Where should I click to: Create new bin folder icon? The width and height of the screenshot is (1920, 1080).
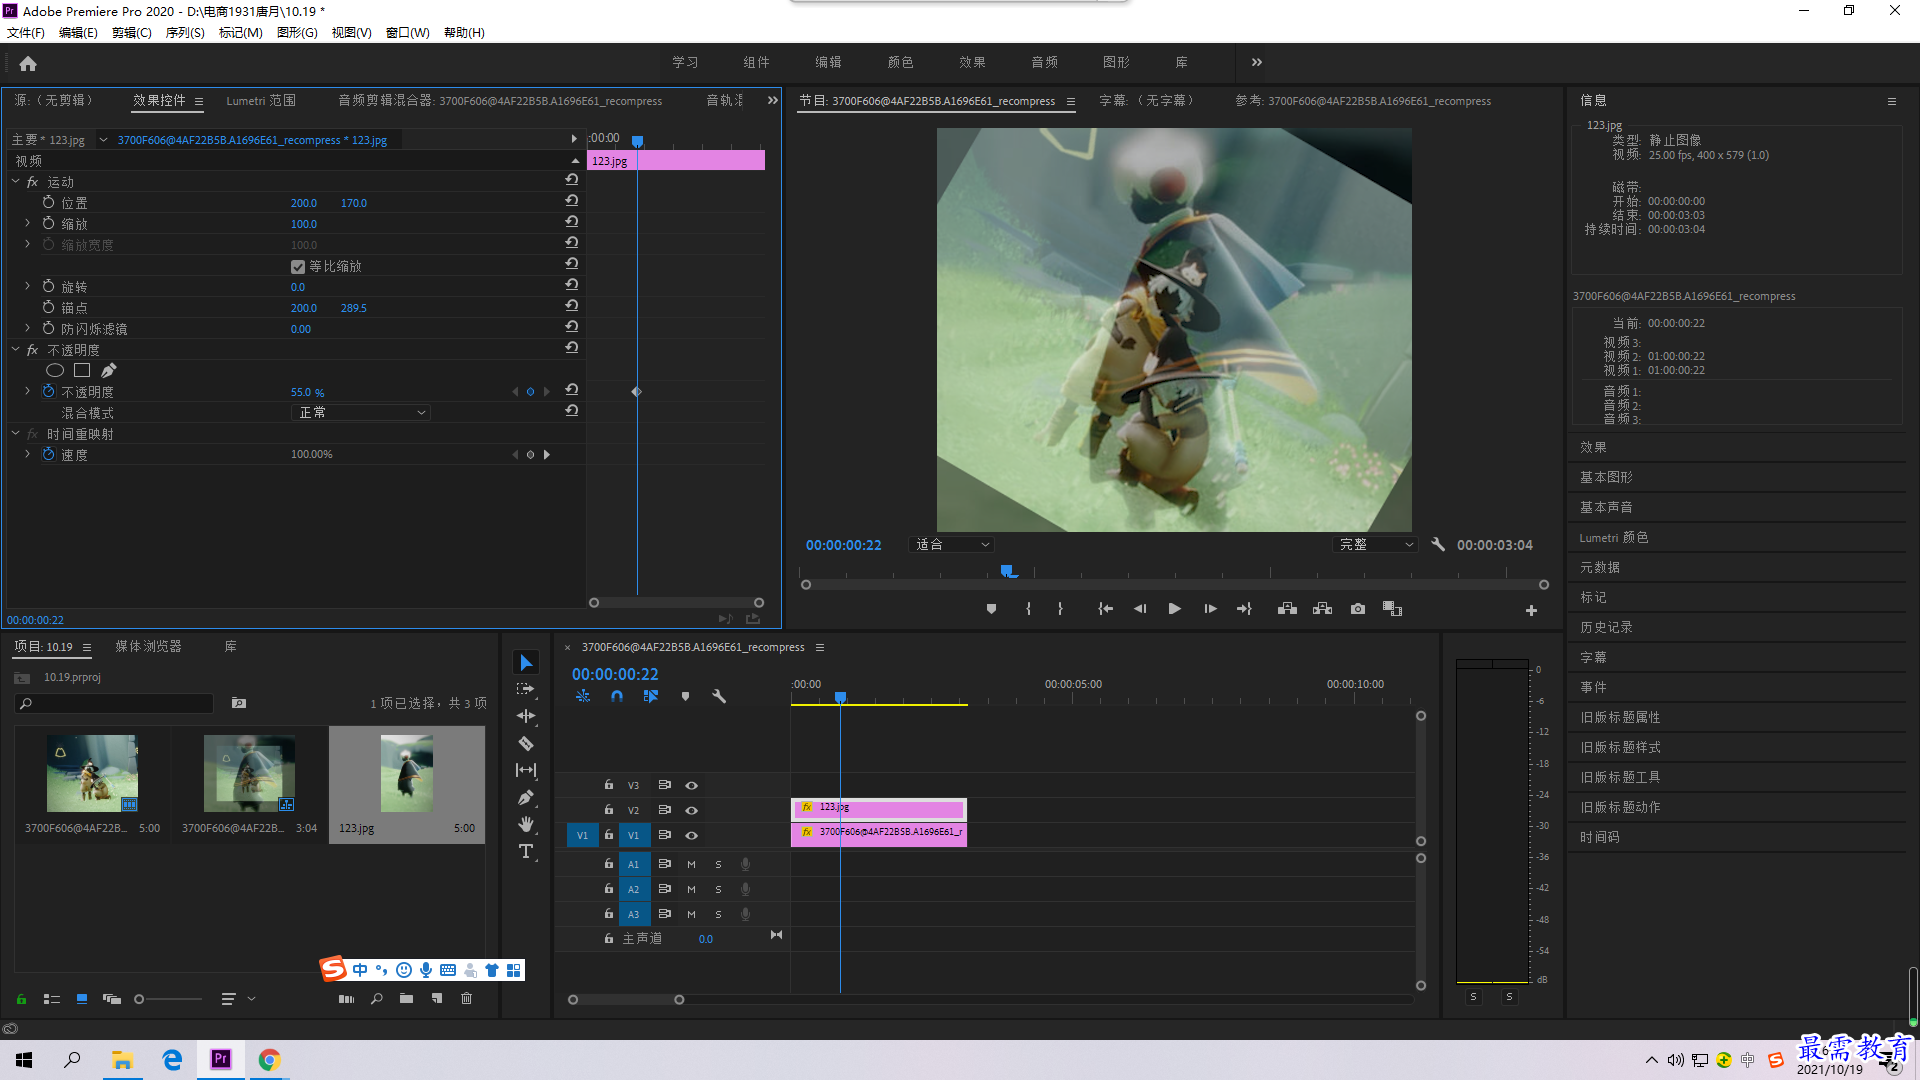[406, 998]
